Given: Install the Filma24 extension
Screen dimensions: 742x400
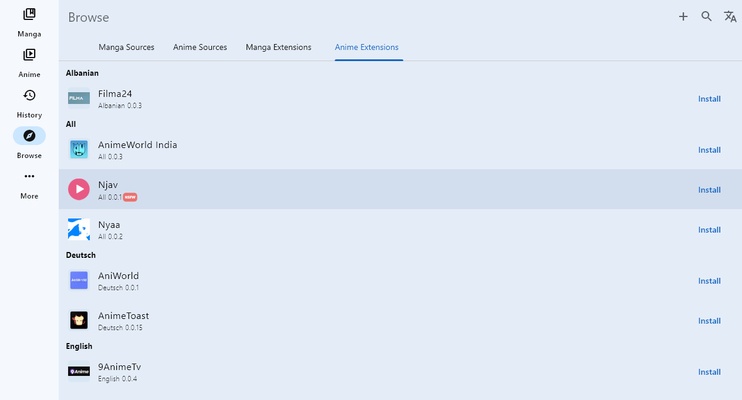Looking at the screenshot, I should 709,99.
